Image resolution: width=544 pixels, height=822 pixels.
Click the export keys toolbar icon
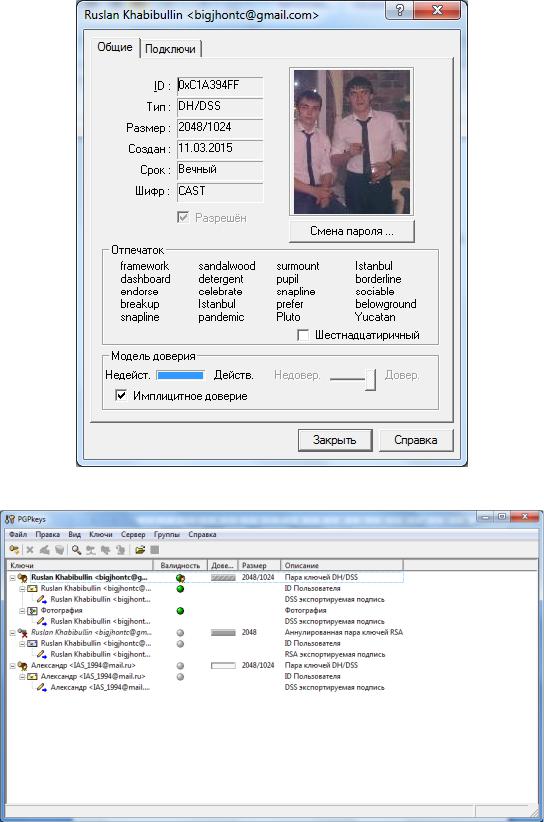(x=154, y=550)
